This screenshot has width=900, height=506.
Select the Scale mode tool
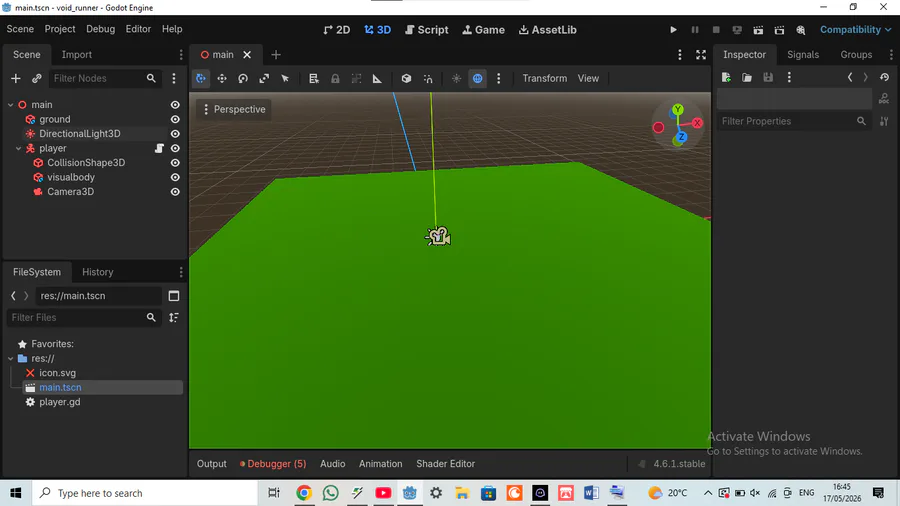click(x=264, y=79)
